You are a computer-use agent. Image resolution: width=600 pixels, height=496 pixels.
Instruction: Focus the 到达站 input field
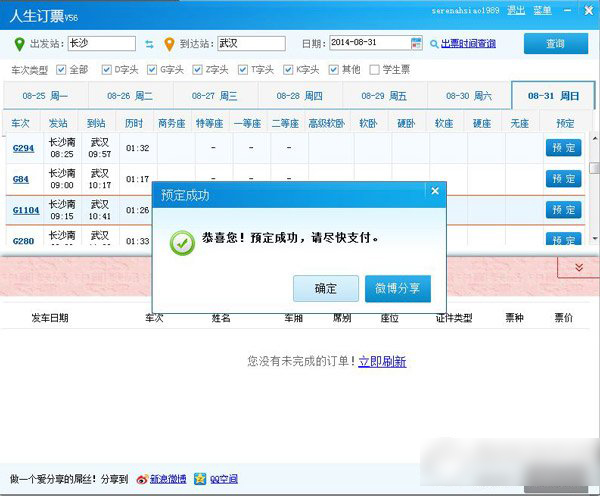point(251,43)
